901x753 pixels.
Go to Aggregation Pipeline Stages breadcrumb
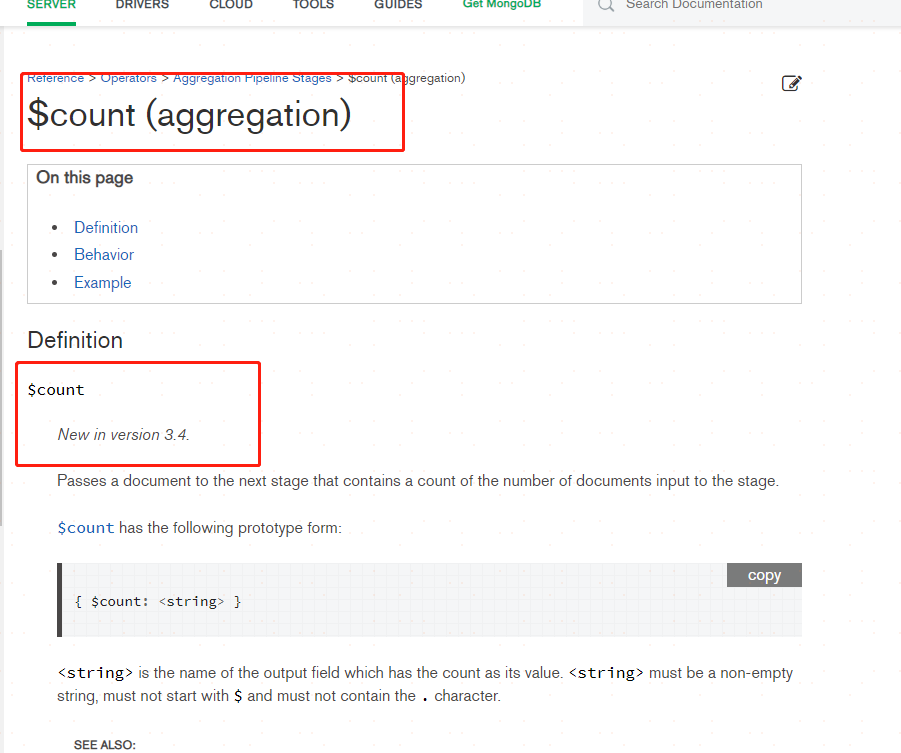250,77
